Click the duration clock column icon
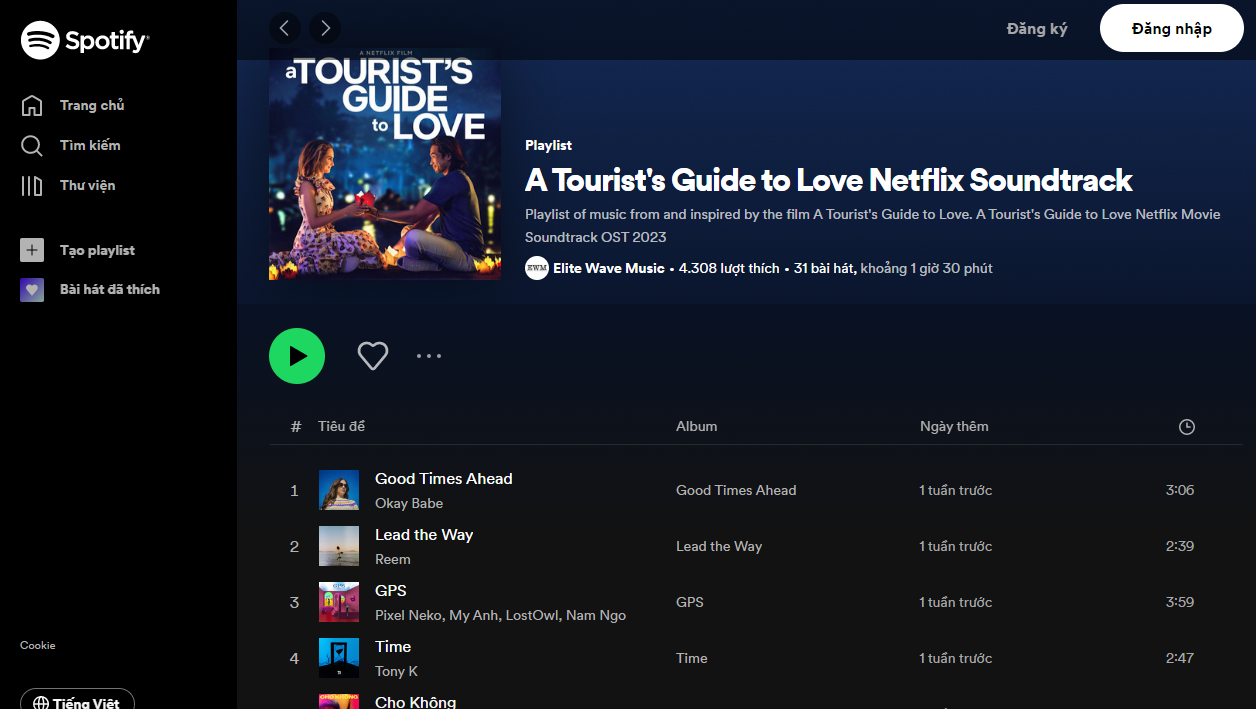Image resolution: width=1256 pixels, height=709 pixels. [x=1187, y=427]
